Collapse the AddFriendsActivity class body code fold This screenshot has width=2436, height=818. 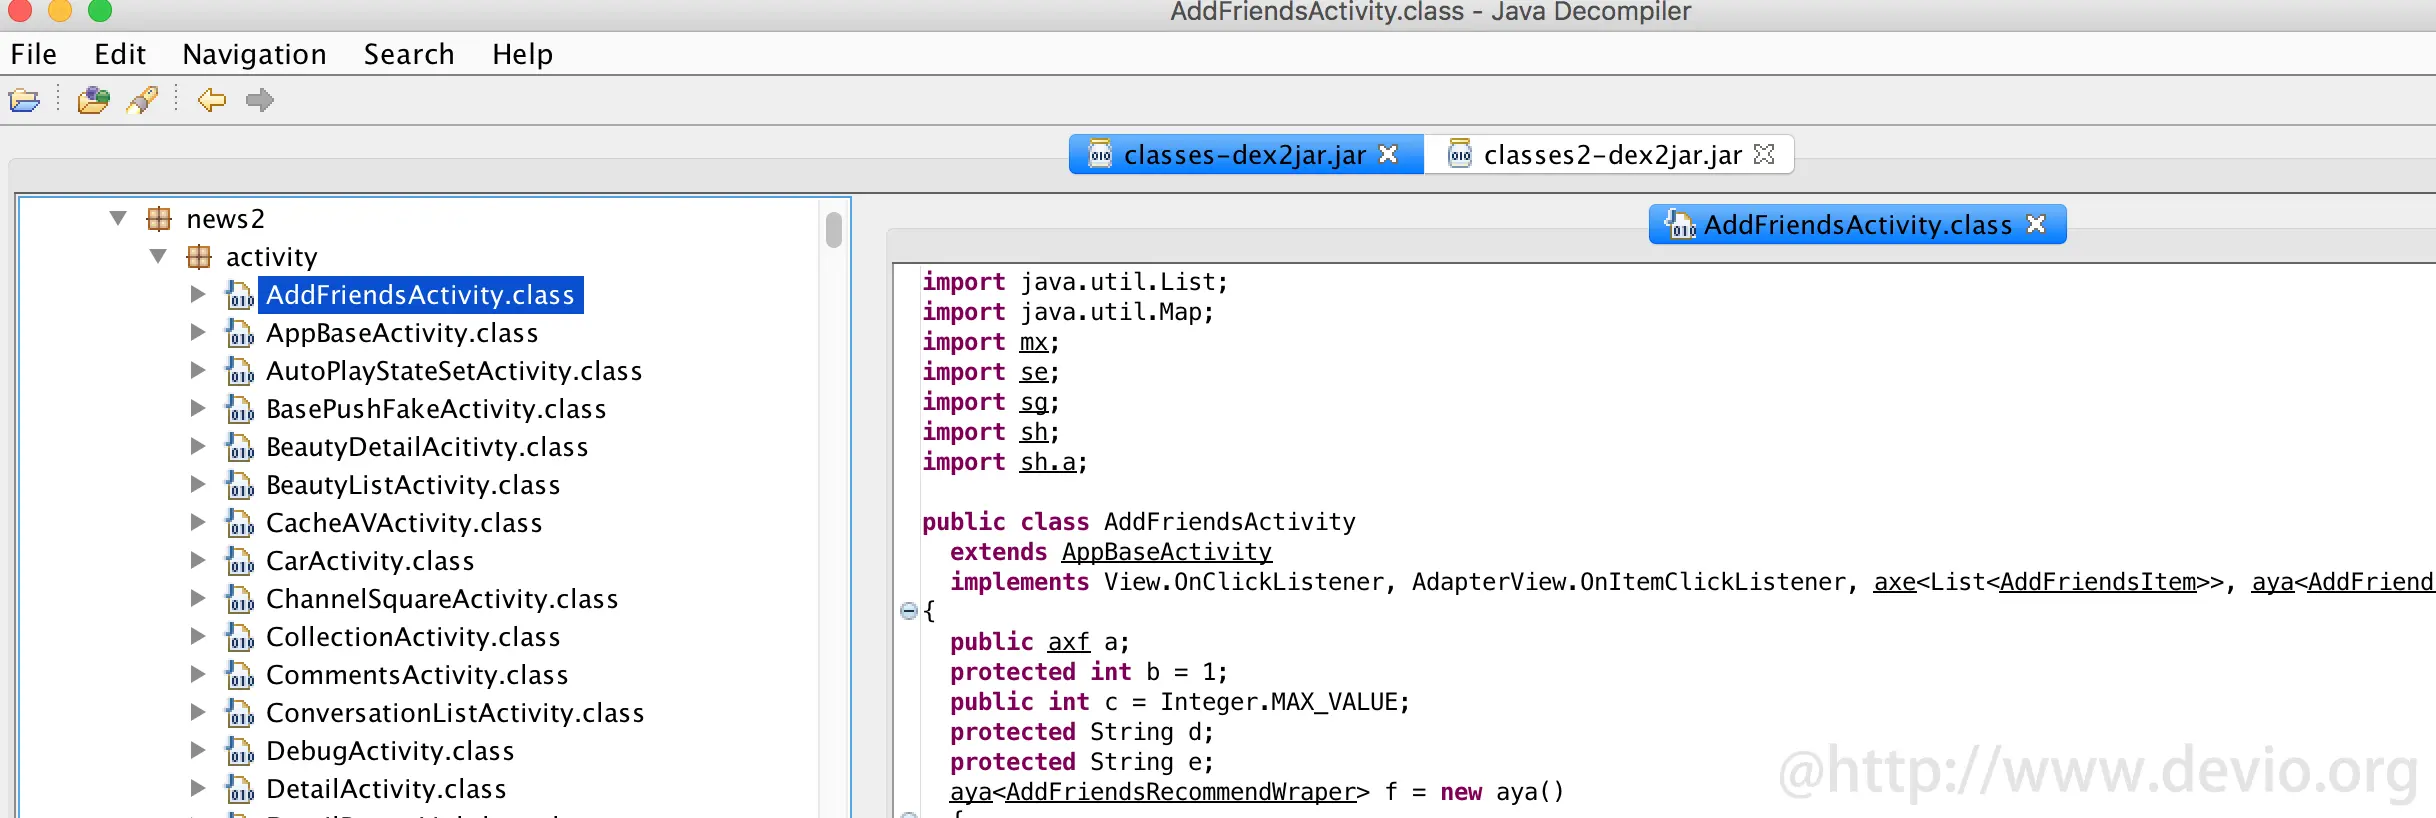click(x=909, y=611)
